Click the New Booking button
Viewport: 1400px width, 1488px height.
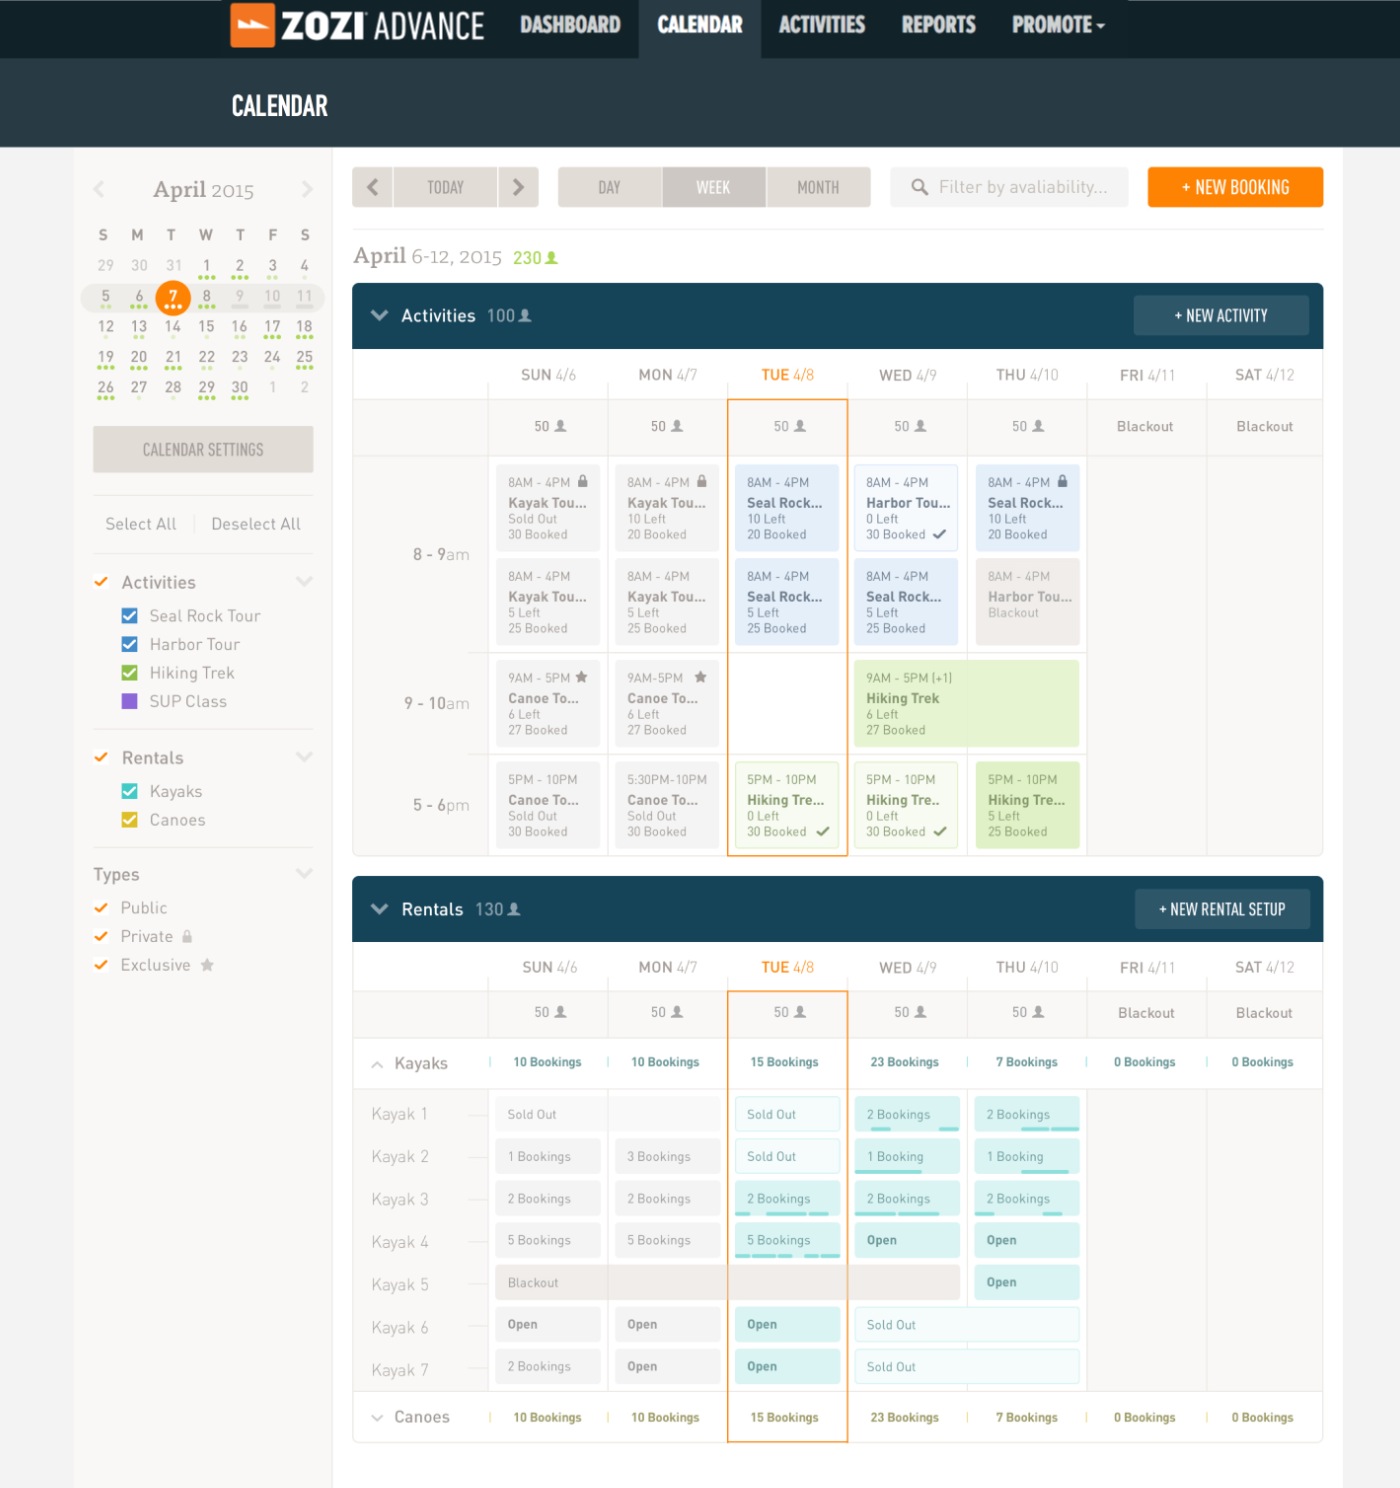pyautogui.click(x=1234, y=187)
